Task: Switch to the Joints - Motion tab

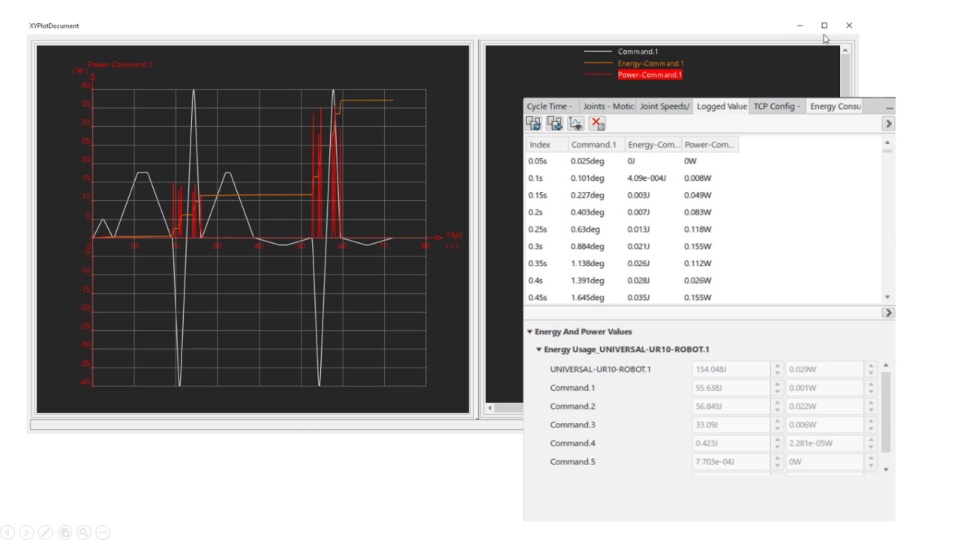Action: [x=607, y=107]
